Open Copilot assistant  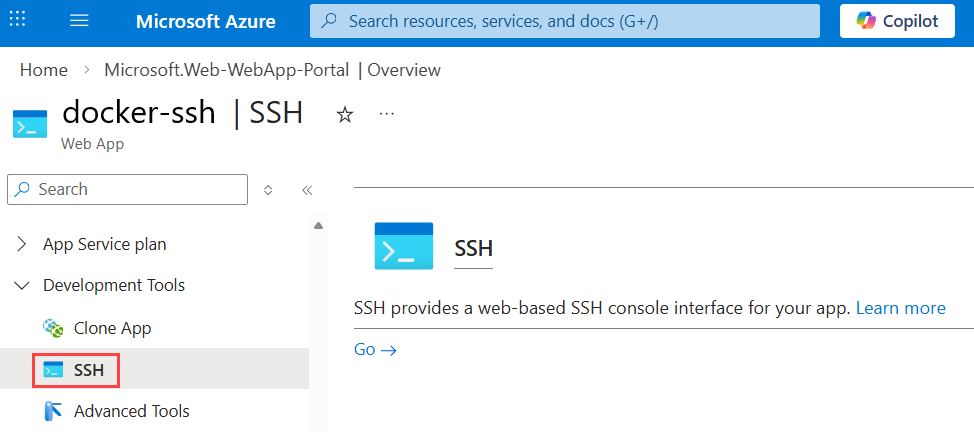[x=897, y=21]
